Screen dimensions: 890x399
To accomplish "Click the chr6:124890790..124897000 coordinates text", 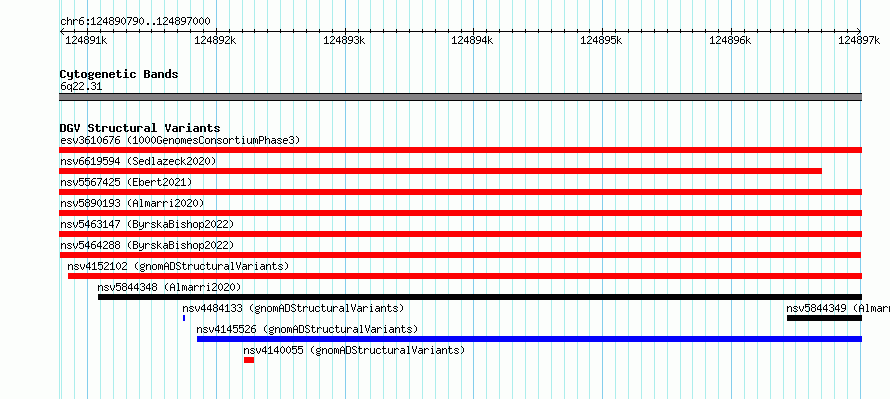I will tap(135, 22).
